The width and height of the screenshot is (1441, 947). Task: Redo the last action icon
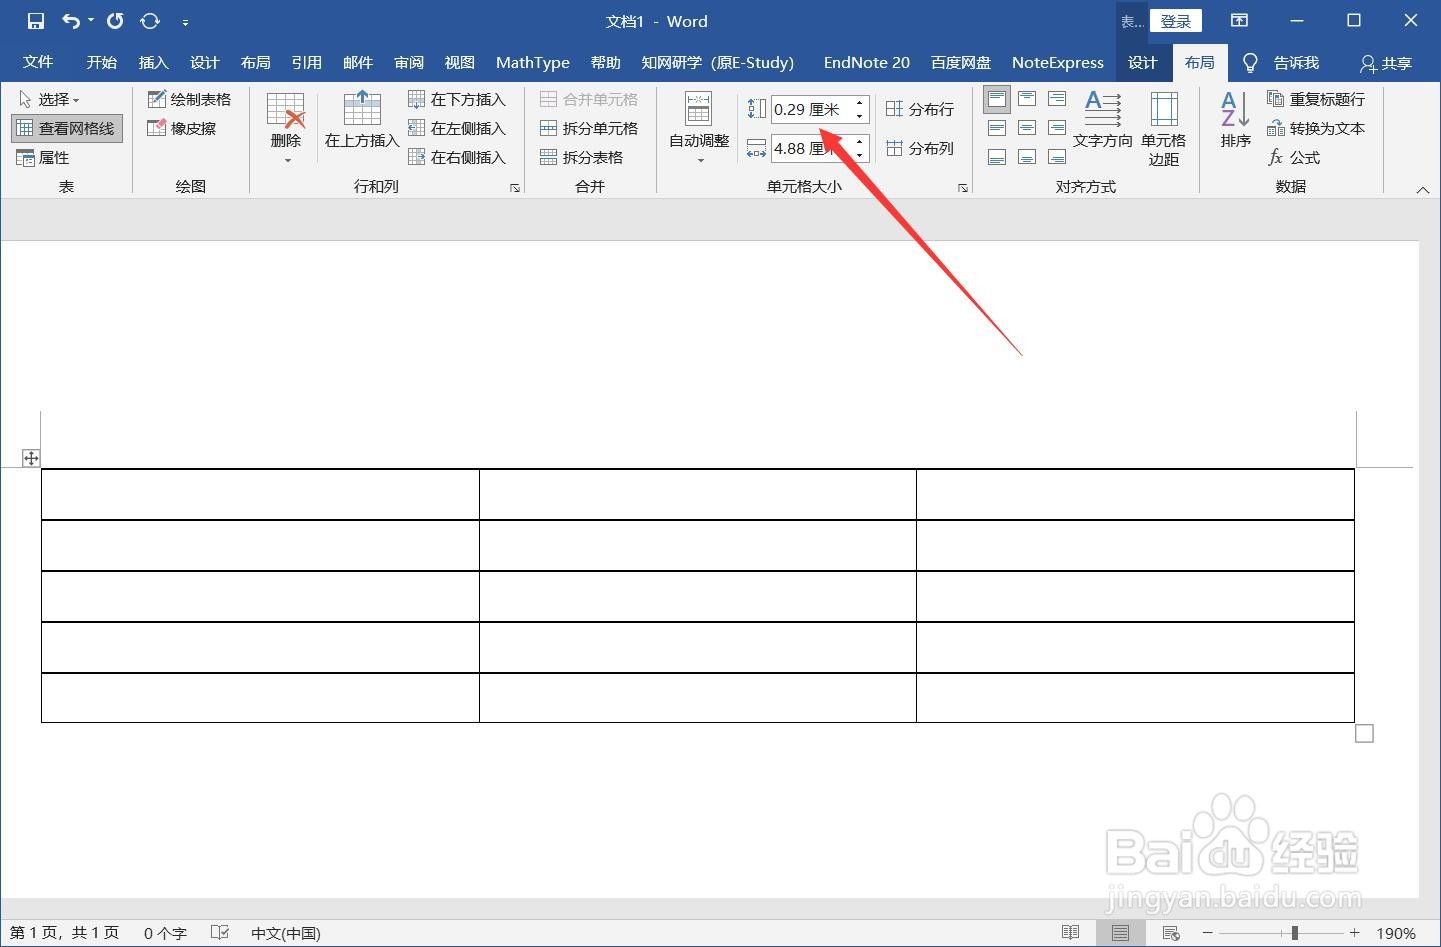click(115, 21)
